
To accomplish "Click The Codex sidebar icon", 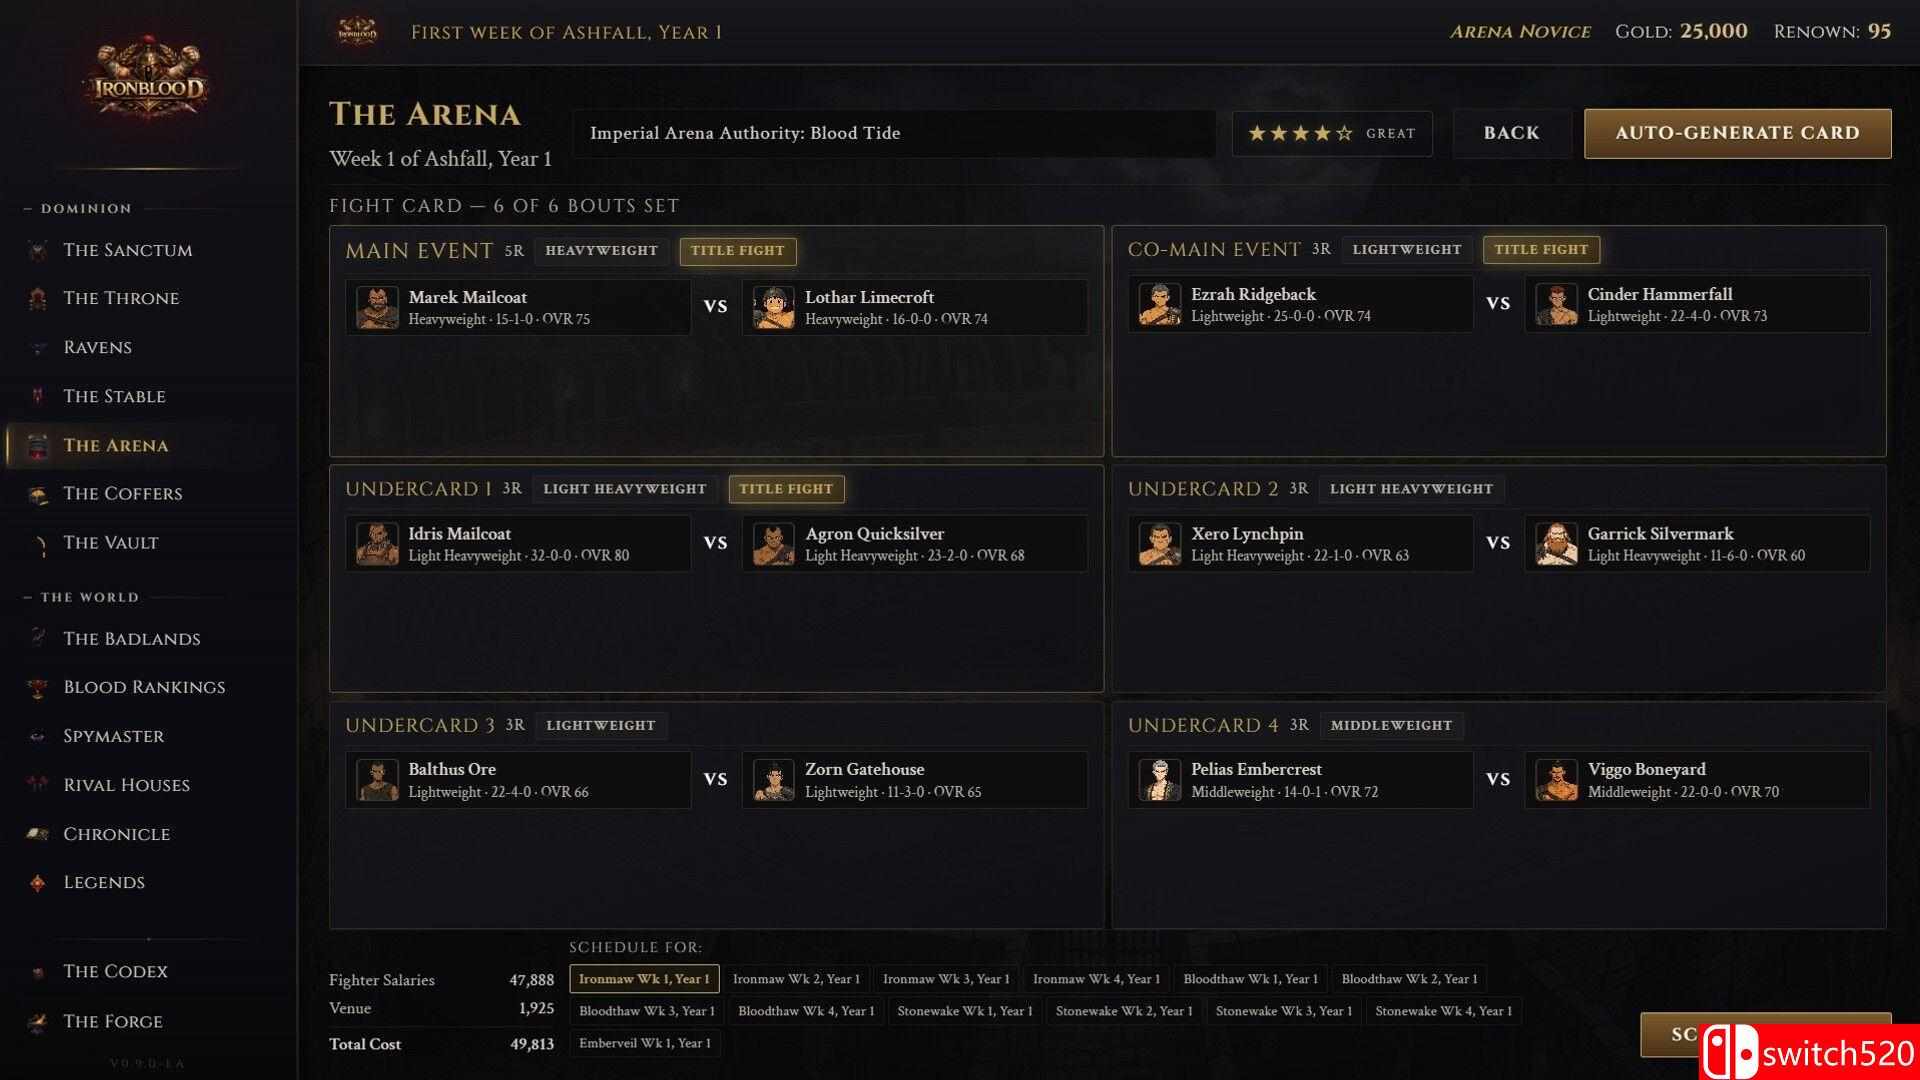I will pyautogui.click(x=38, y=971).
